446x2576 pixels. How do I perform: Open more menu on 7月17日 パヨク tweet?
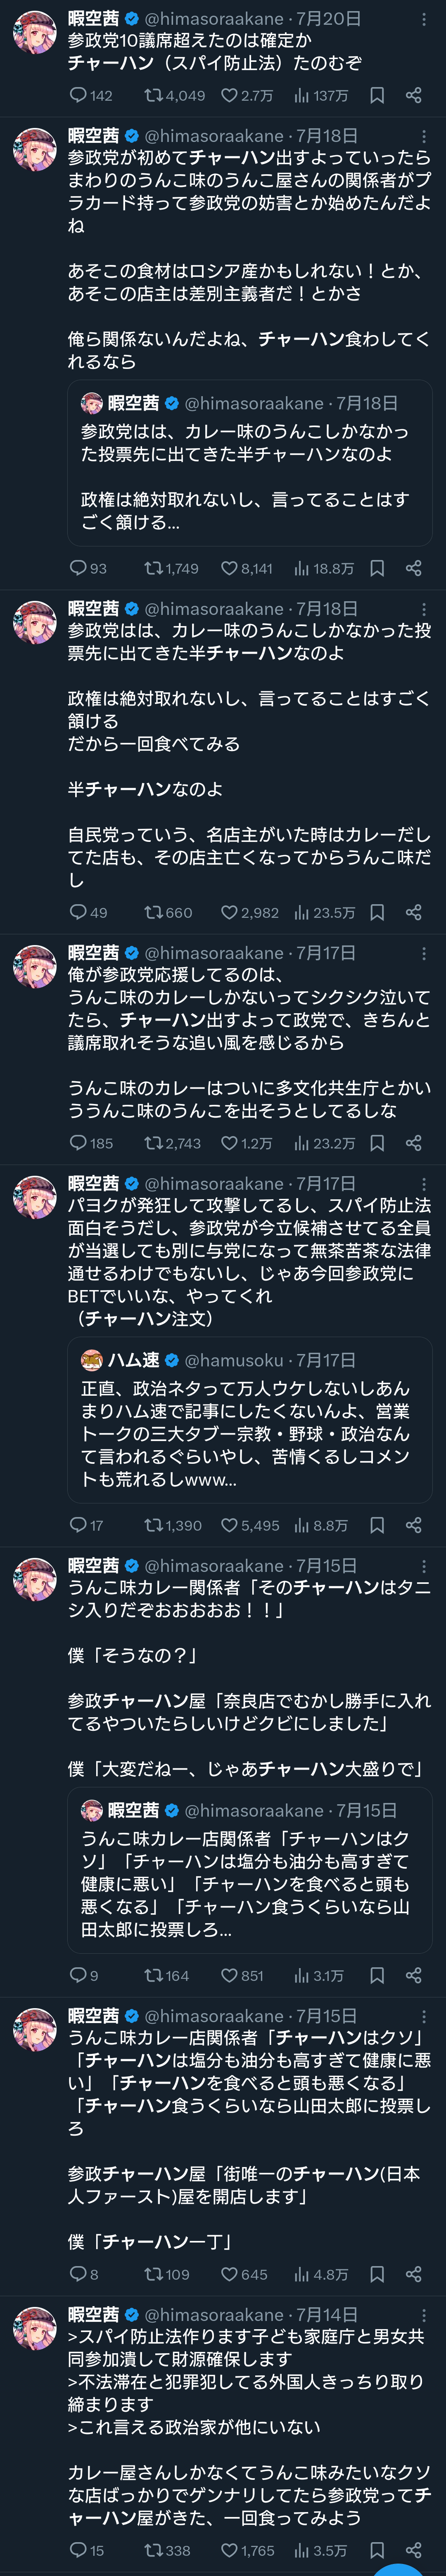click(x=424, y=1184)
